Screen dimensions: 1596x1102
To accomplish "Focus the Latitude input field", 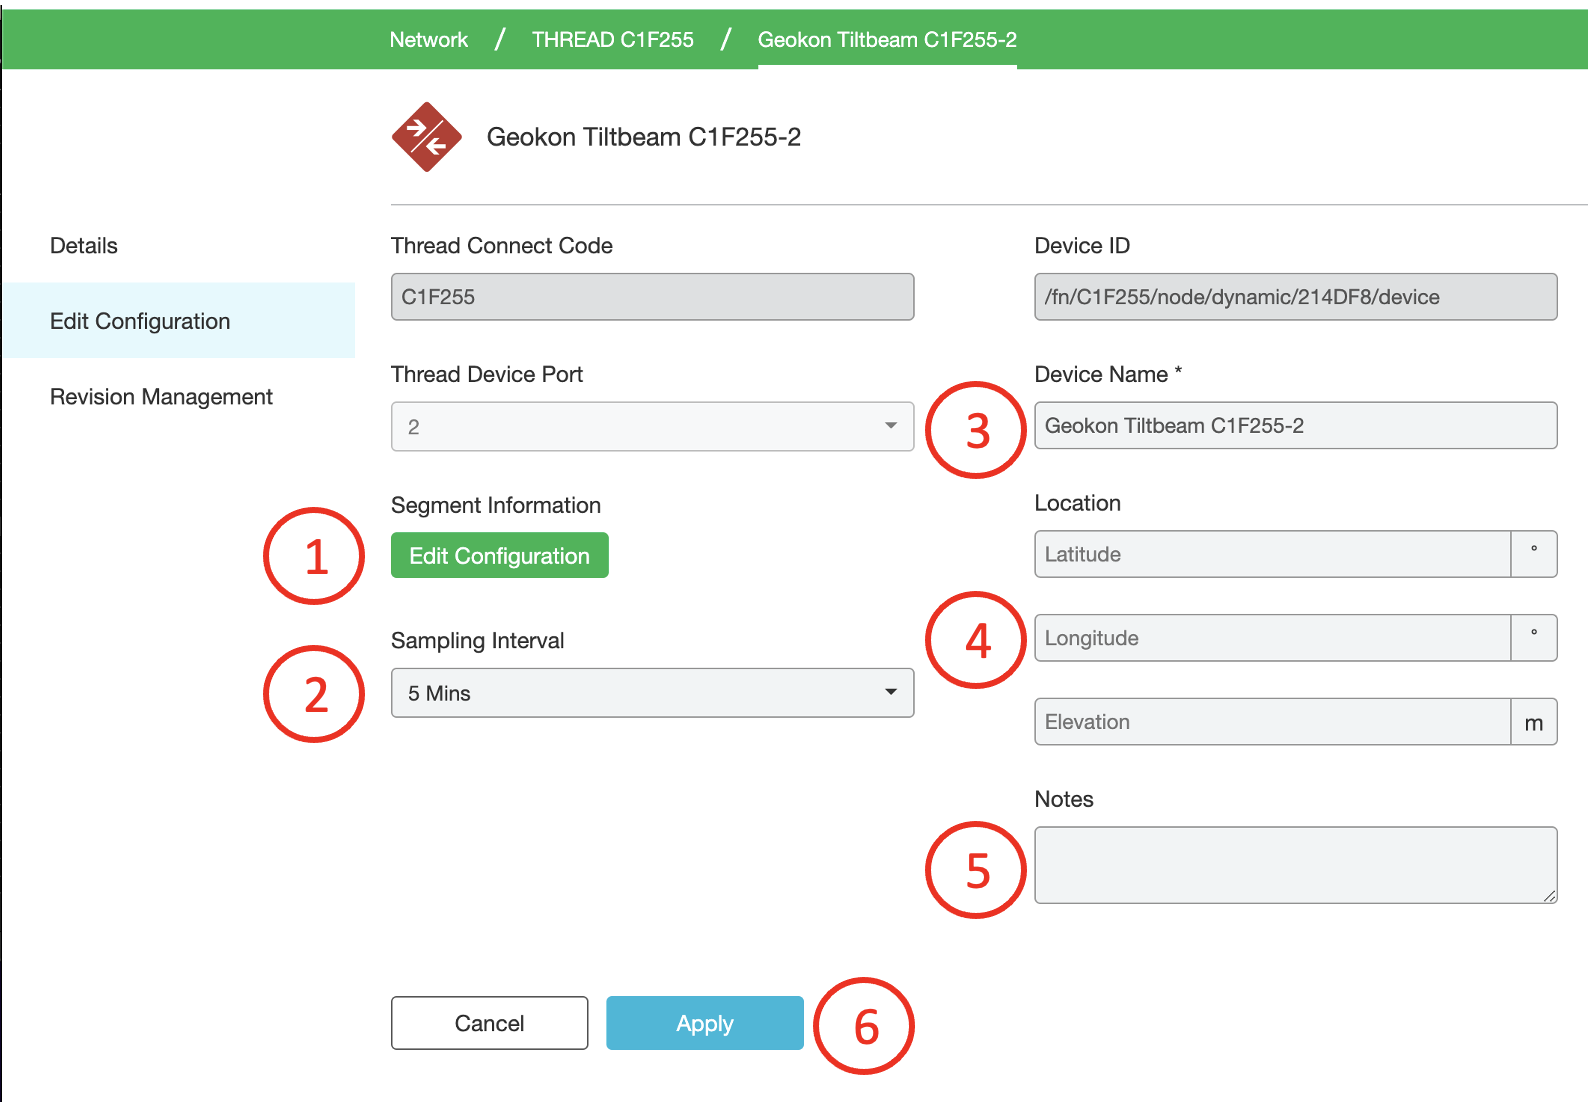I will pyautogui.click(x=1272, y=554).
